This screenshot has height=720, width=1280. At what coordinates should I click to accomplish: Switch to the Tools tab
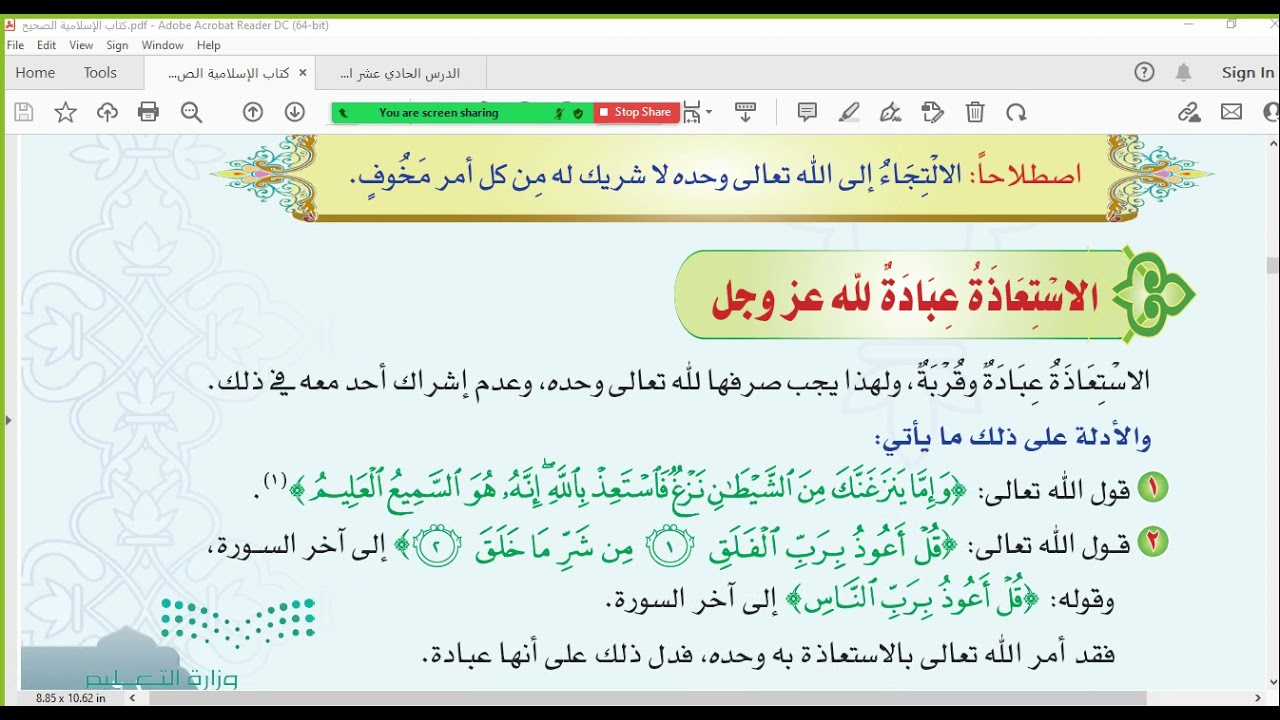pos(100,72)
